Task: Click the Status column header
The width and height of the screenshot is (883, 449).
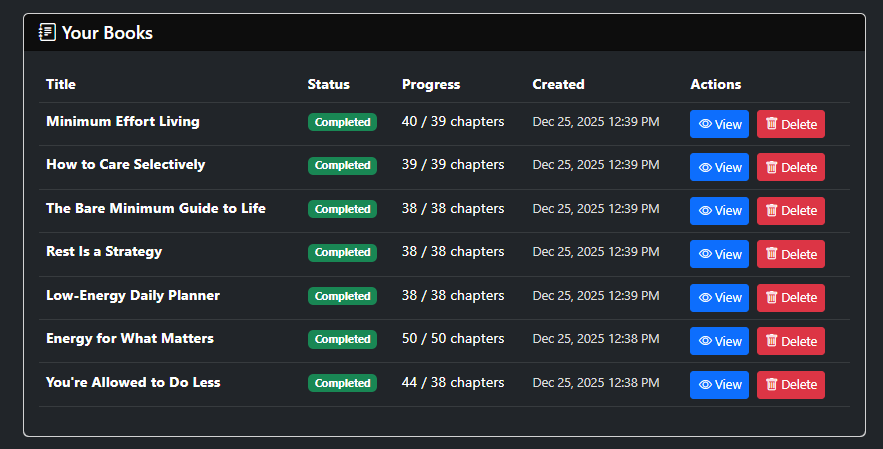Action: (329, 85)
